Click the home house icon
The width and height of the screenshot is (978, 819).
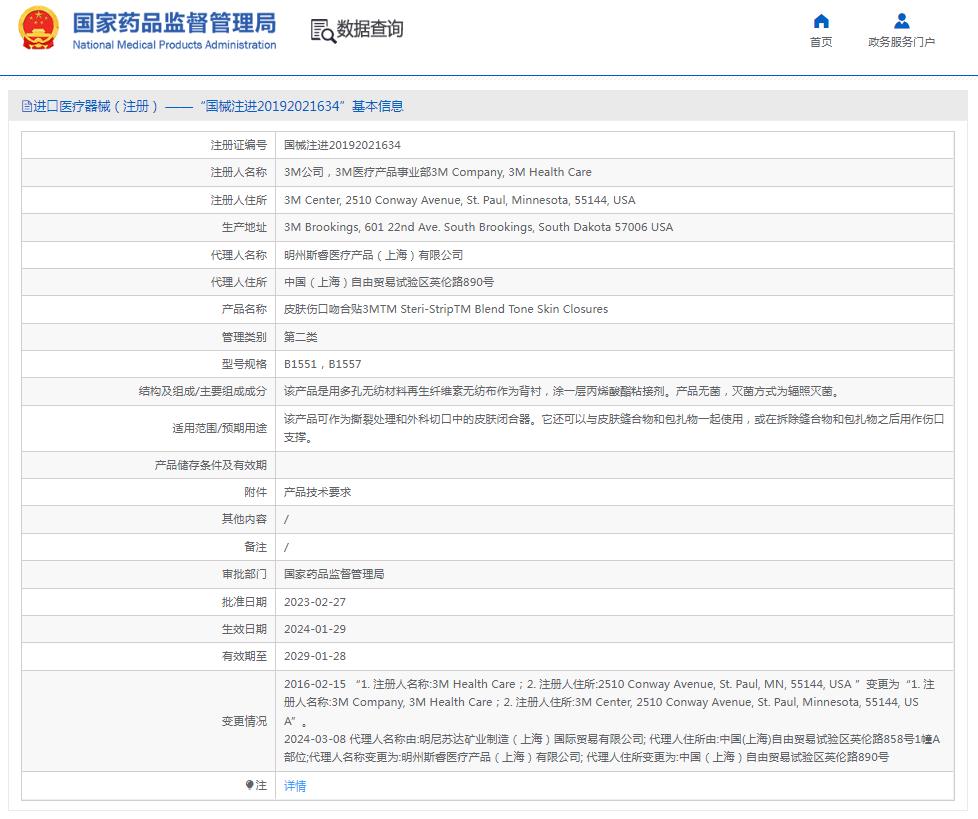pyautogui.click(x=821, y=21)
